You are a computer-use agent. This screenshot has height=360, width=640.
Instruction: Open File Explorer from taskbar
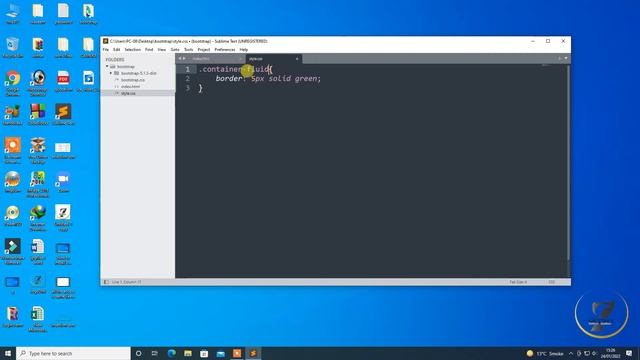(188, 353)
